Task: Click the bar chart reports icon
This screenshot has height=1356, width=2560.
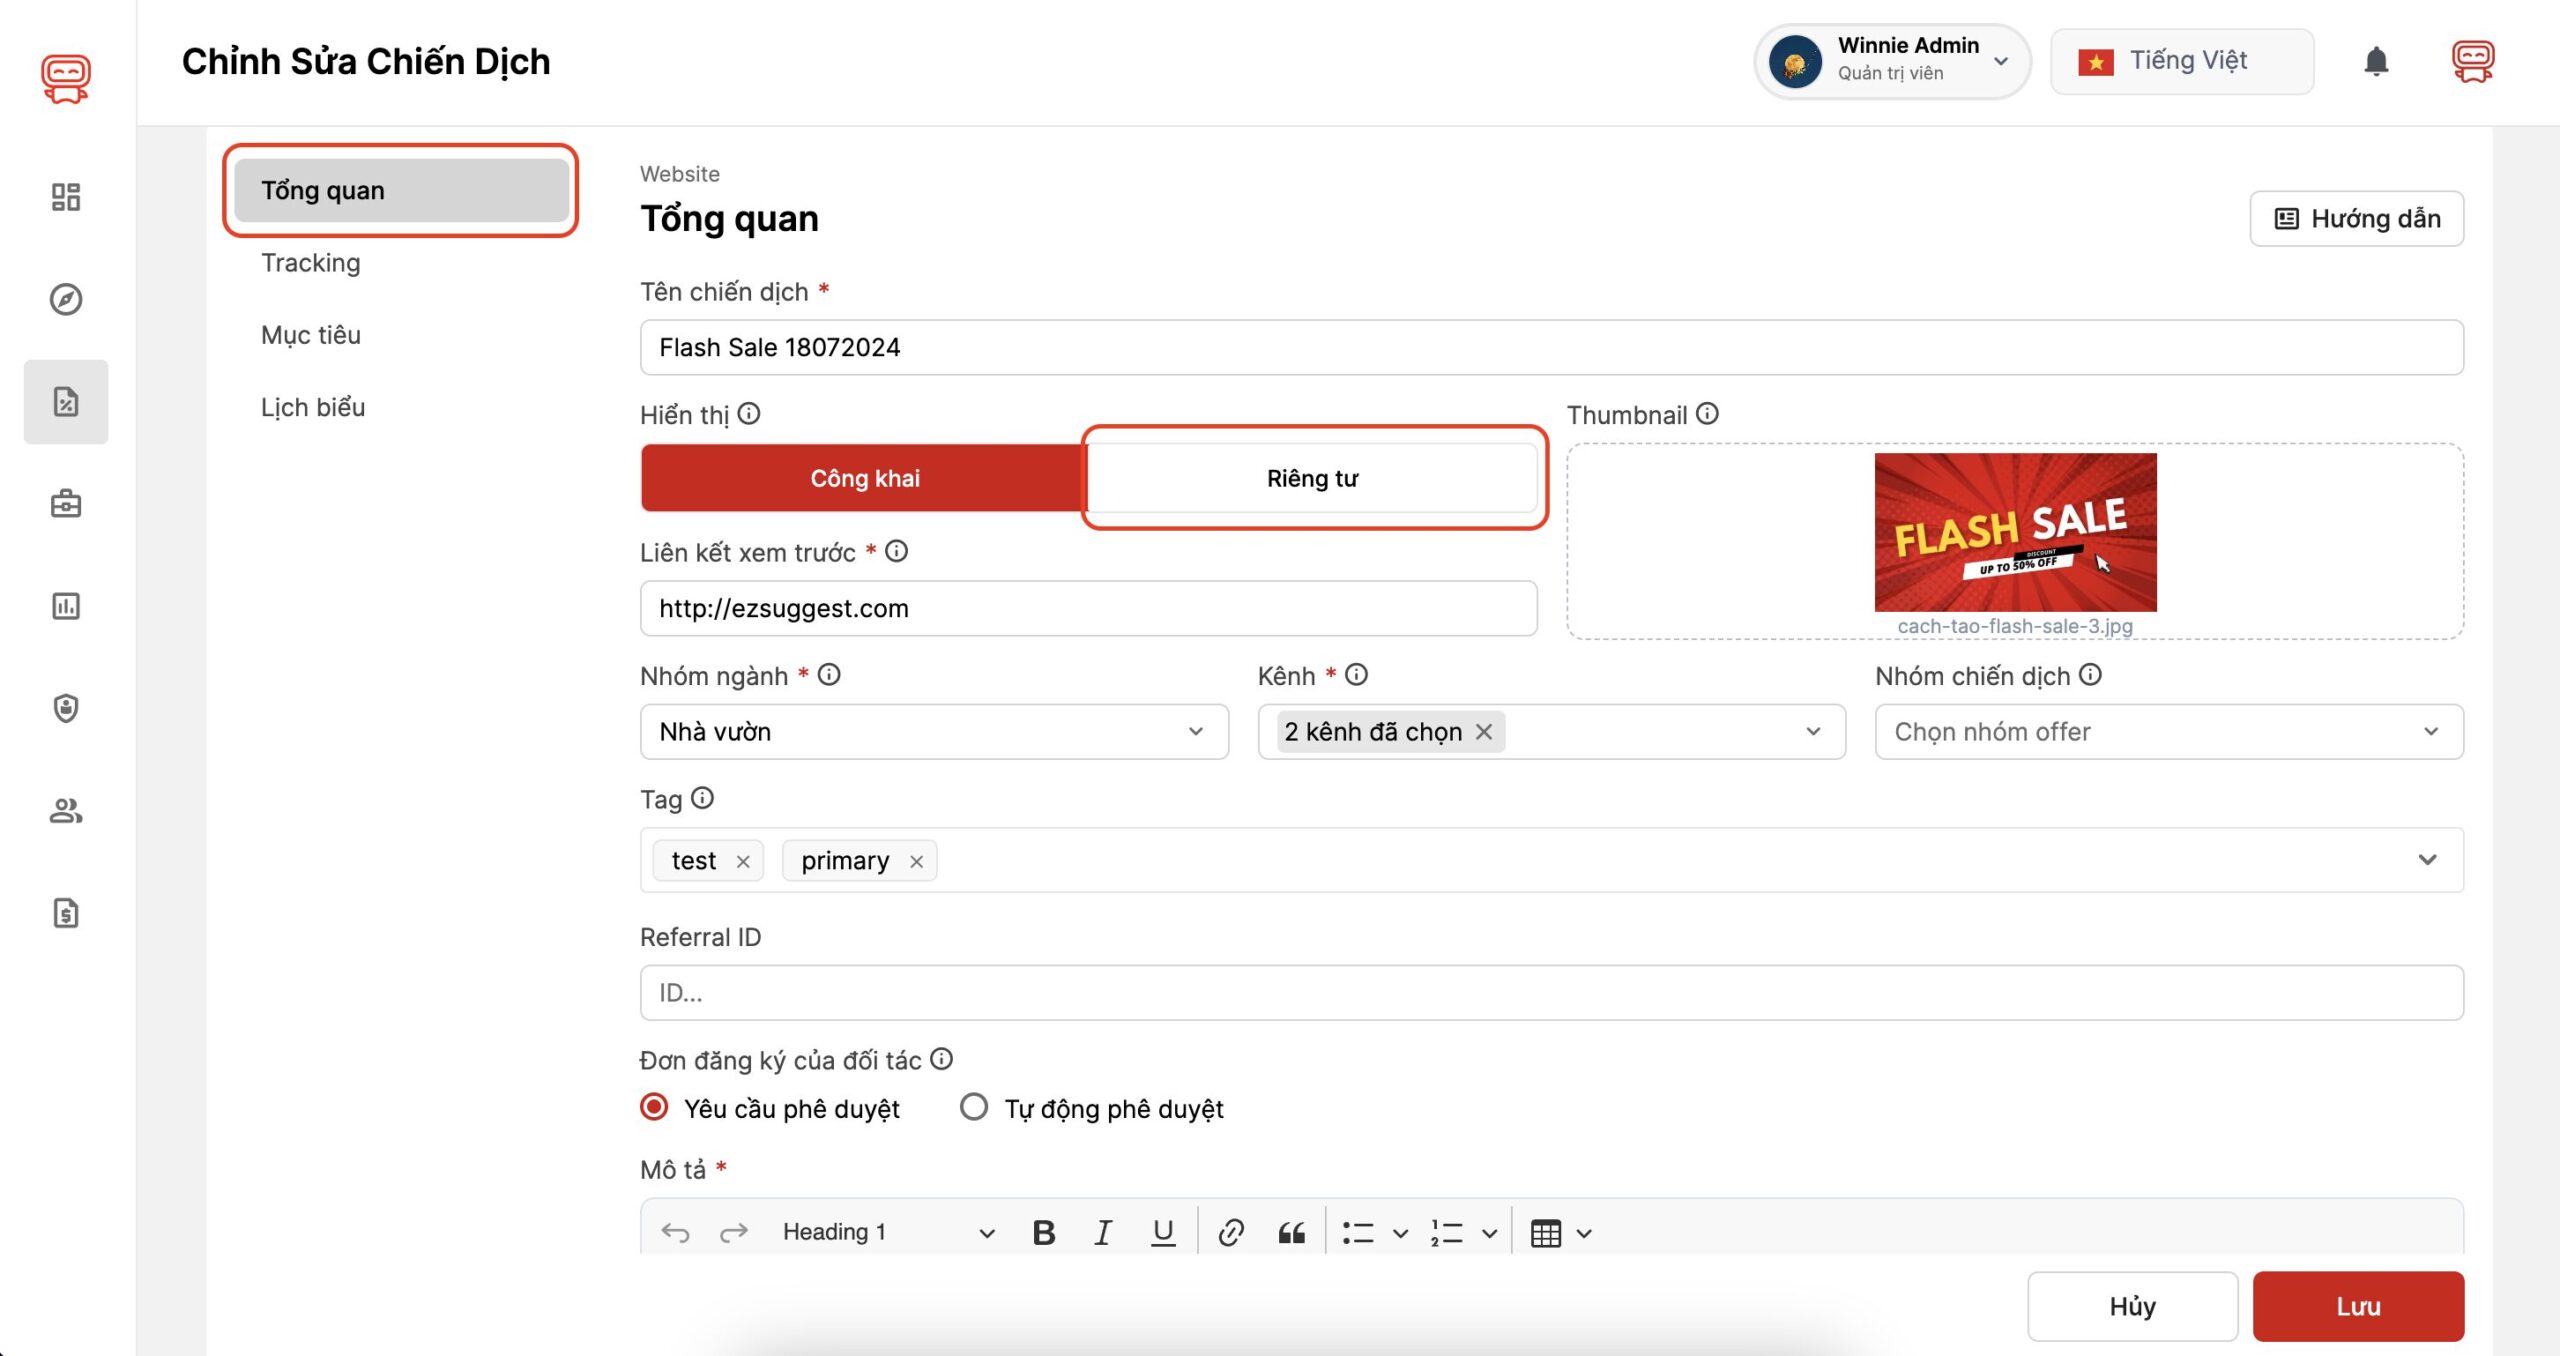Action: [66, 606]
